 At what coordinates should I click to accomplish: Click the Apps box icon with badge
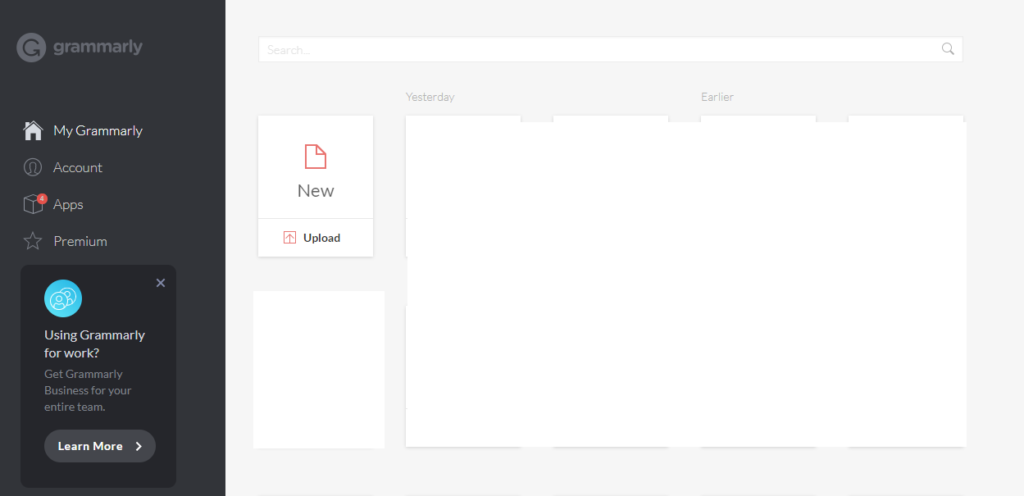(34, 204)
